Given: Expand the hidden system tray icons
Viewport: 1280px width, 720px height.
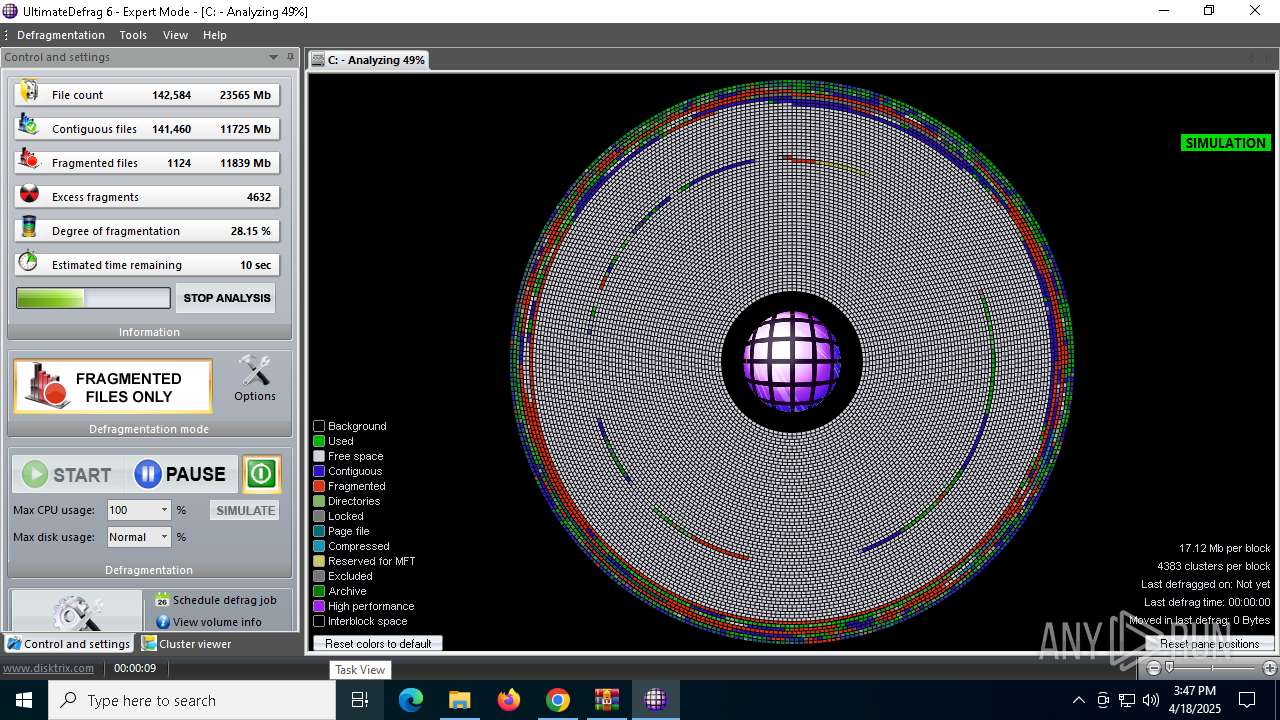Looking at the screenshot, I should click(x=1078, y=700).
